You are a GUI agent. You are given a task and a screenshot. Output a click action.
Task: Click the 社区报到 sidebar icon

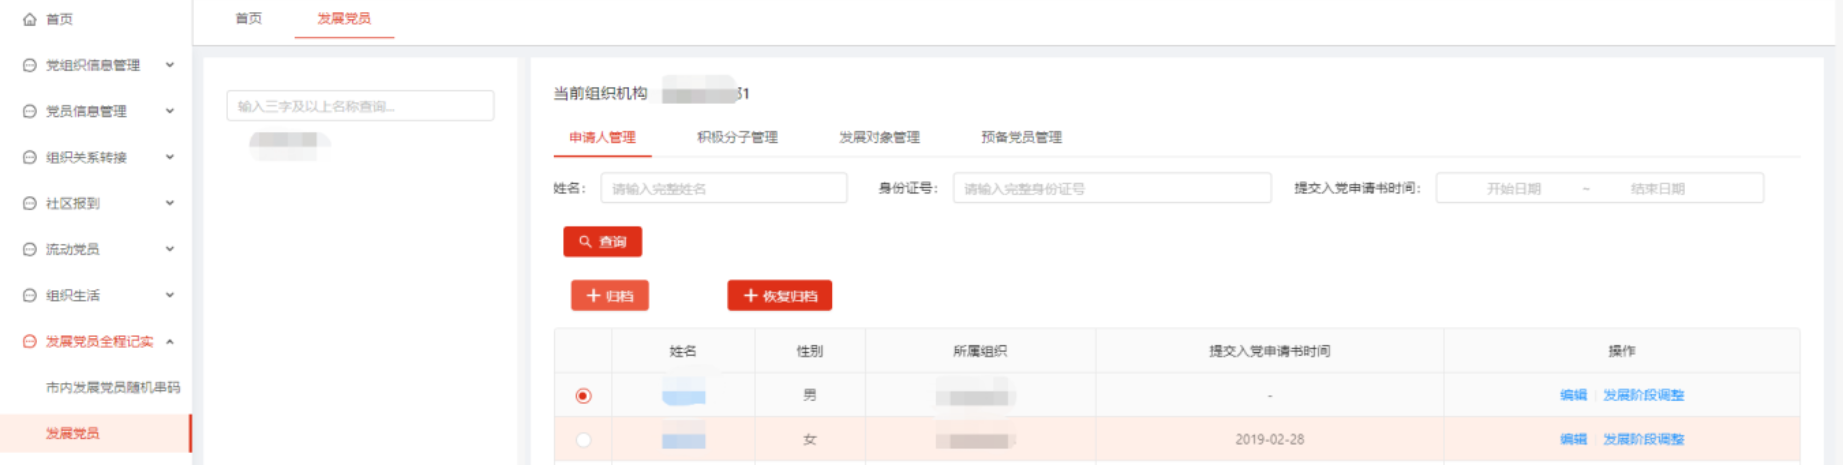coord(30,203)
